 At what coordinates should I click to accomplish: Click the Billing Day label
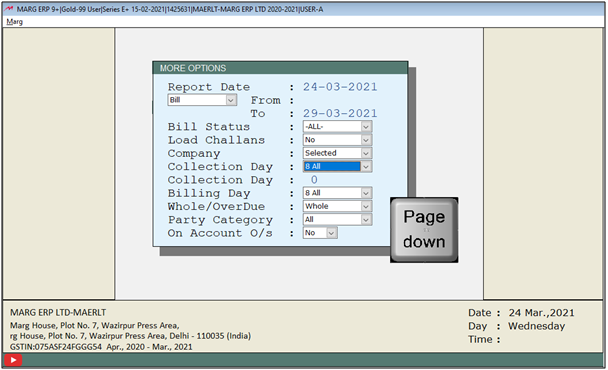(x=209, y=193)
